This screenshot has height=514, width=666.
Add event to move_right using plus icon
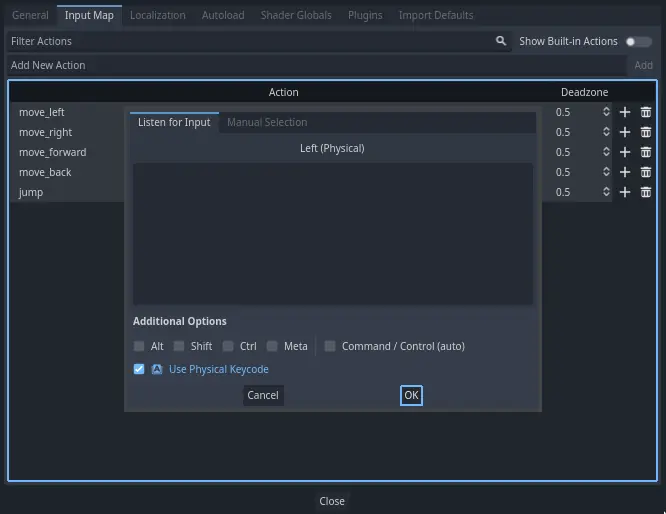(x=625, y=132)
